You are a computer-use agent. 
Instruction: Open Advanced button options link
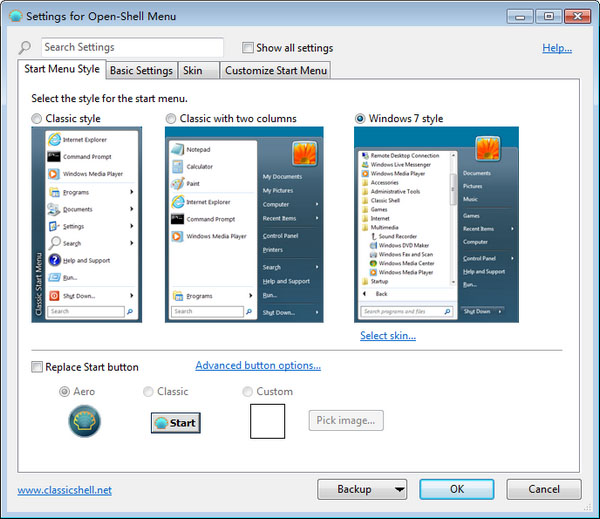coord(258,366)
